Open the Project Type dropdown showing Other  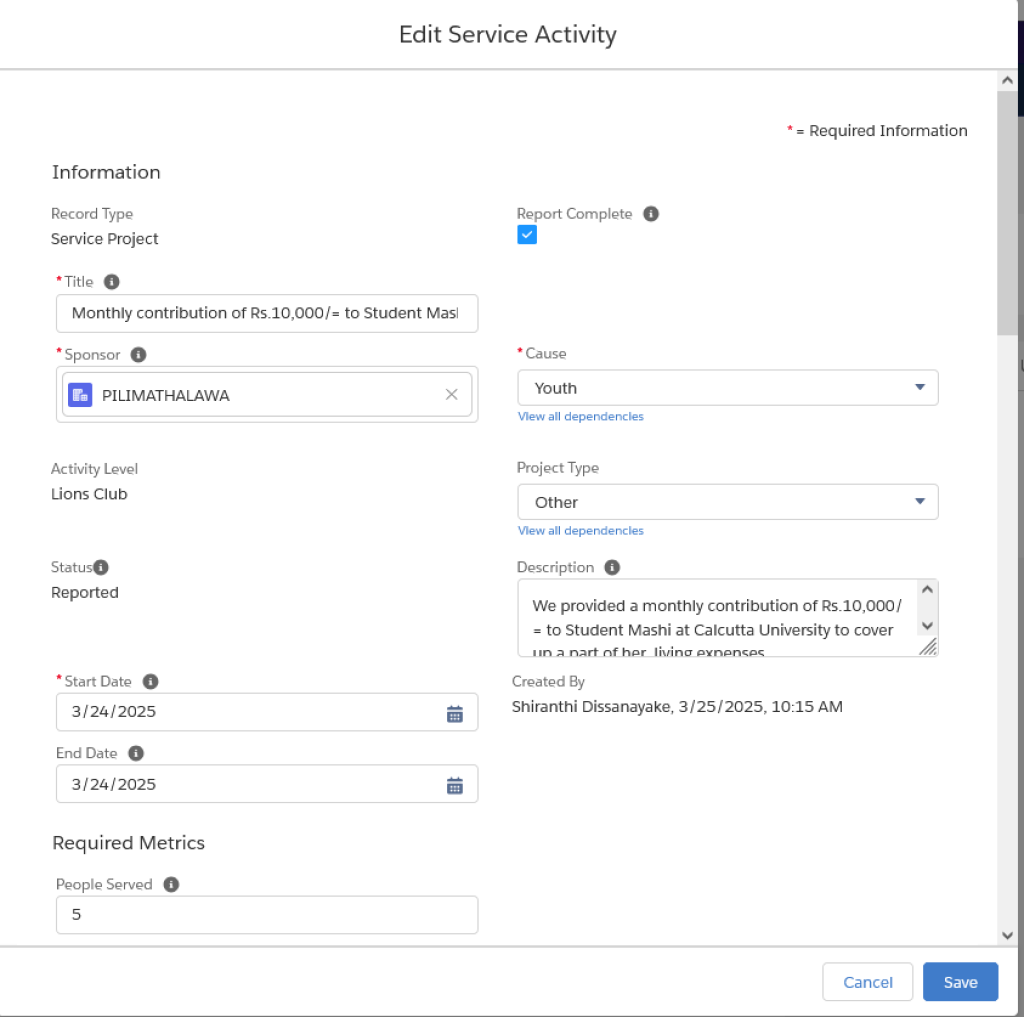pos(728,502)
